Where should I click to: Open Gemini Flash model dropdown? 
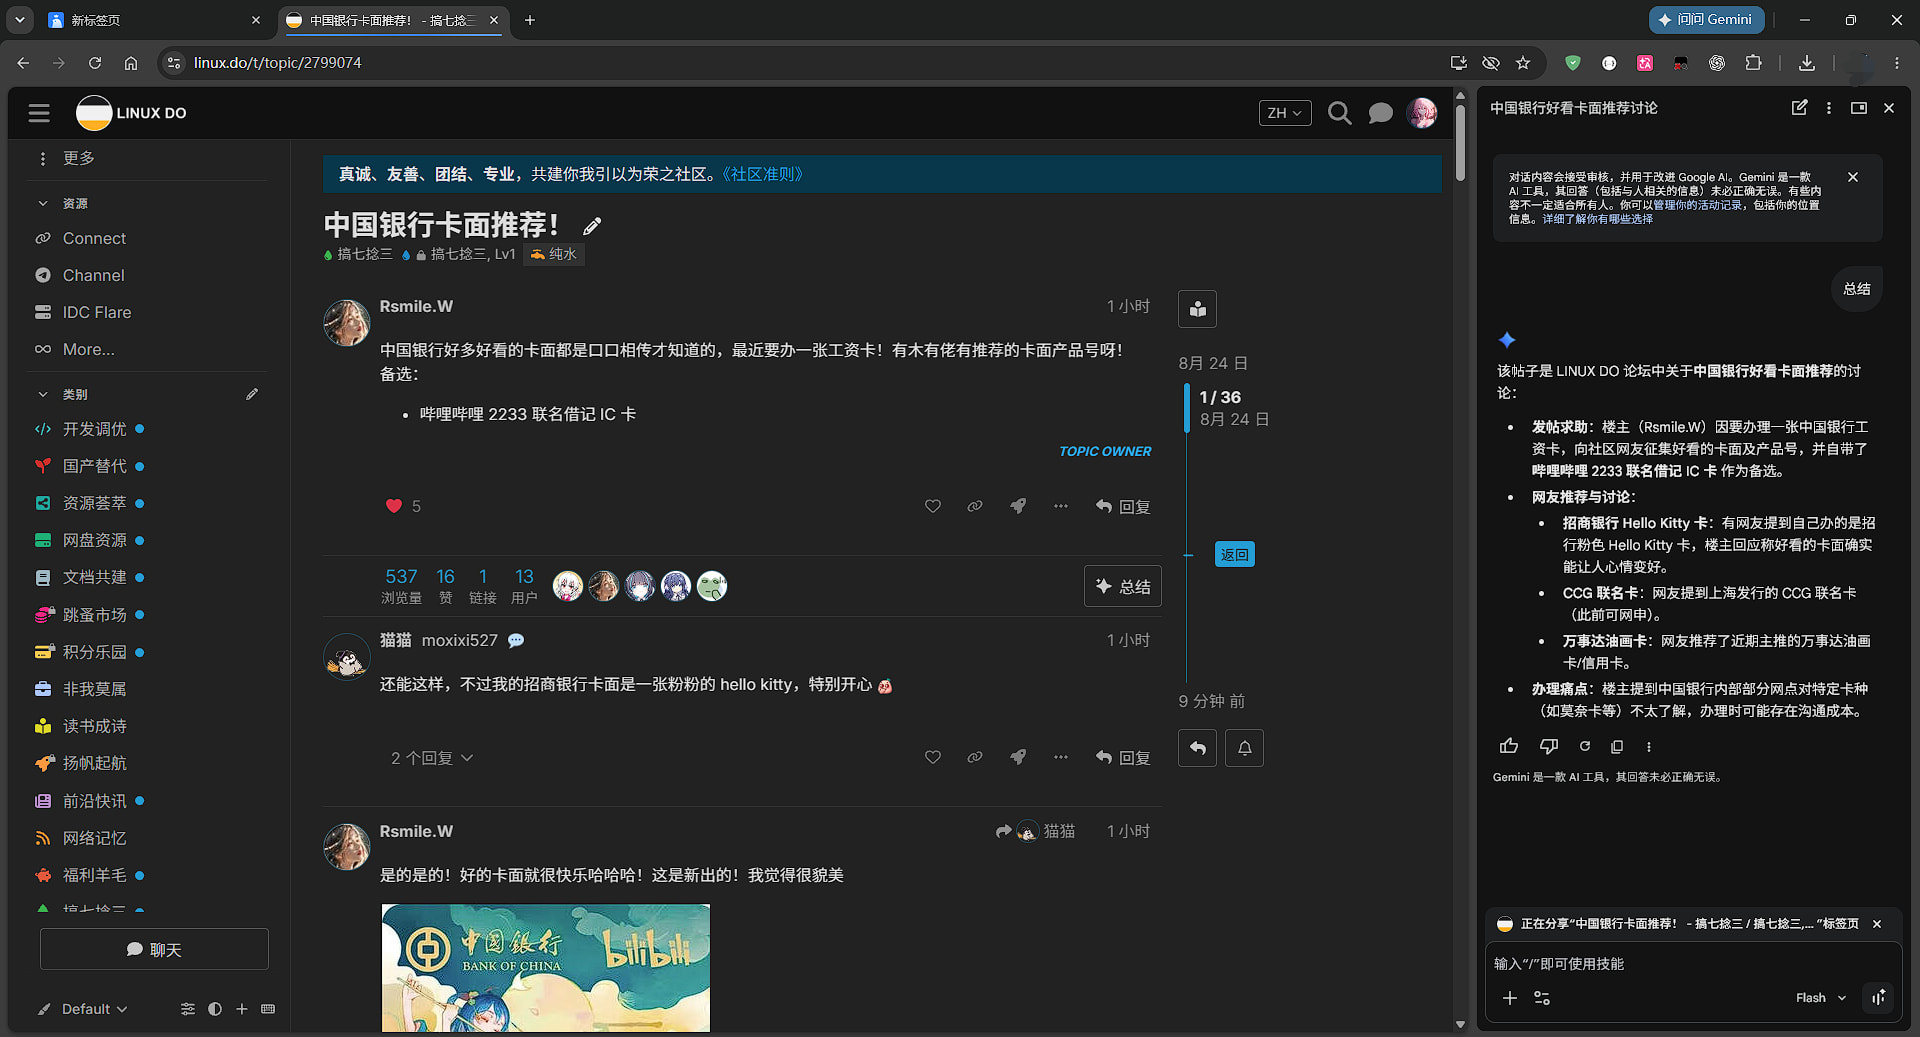tap(1820, 998)
